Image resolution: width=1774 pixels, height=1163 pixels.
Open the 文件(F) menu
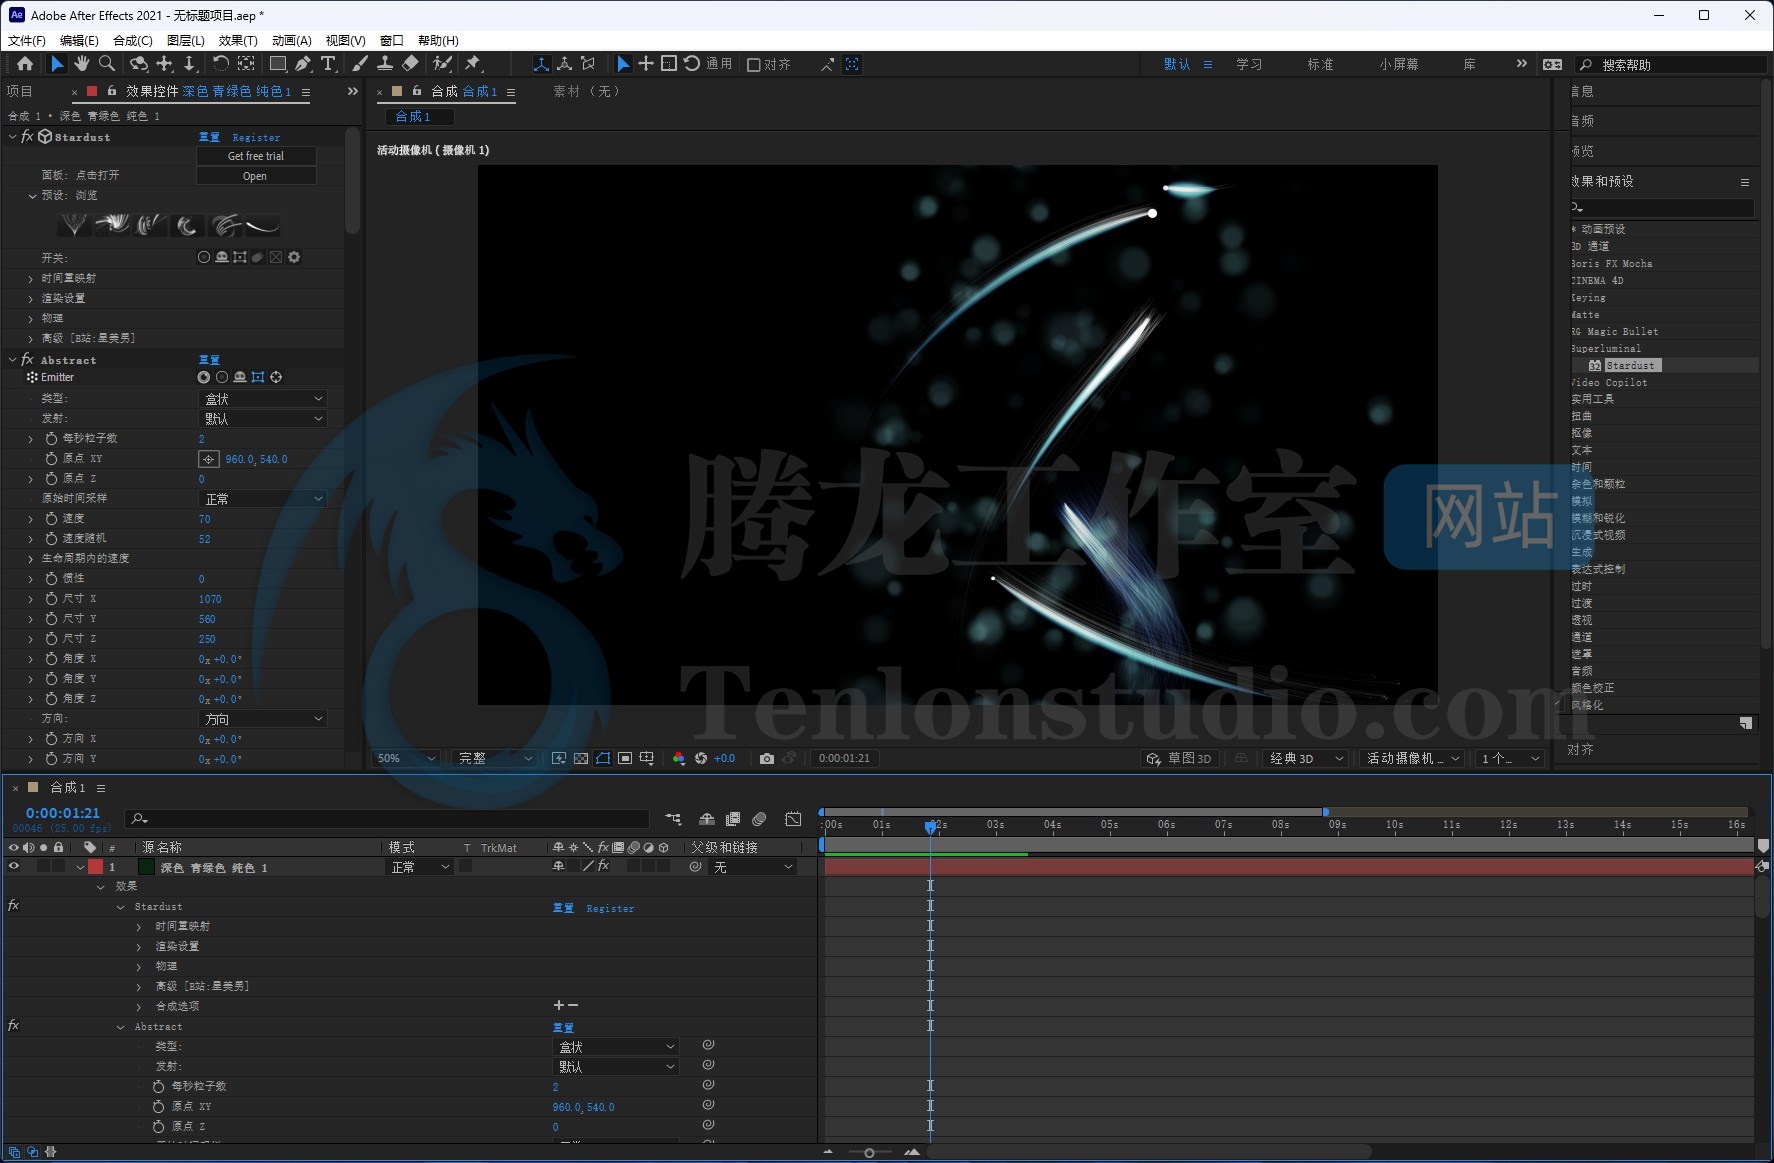coord(27,40)
